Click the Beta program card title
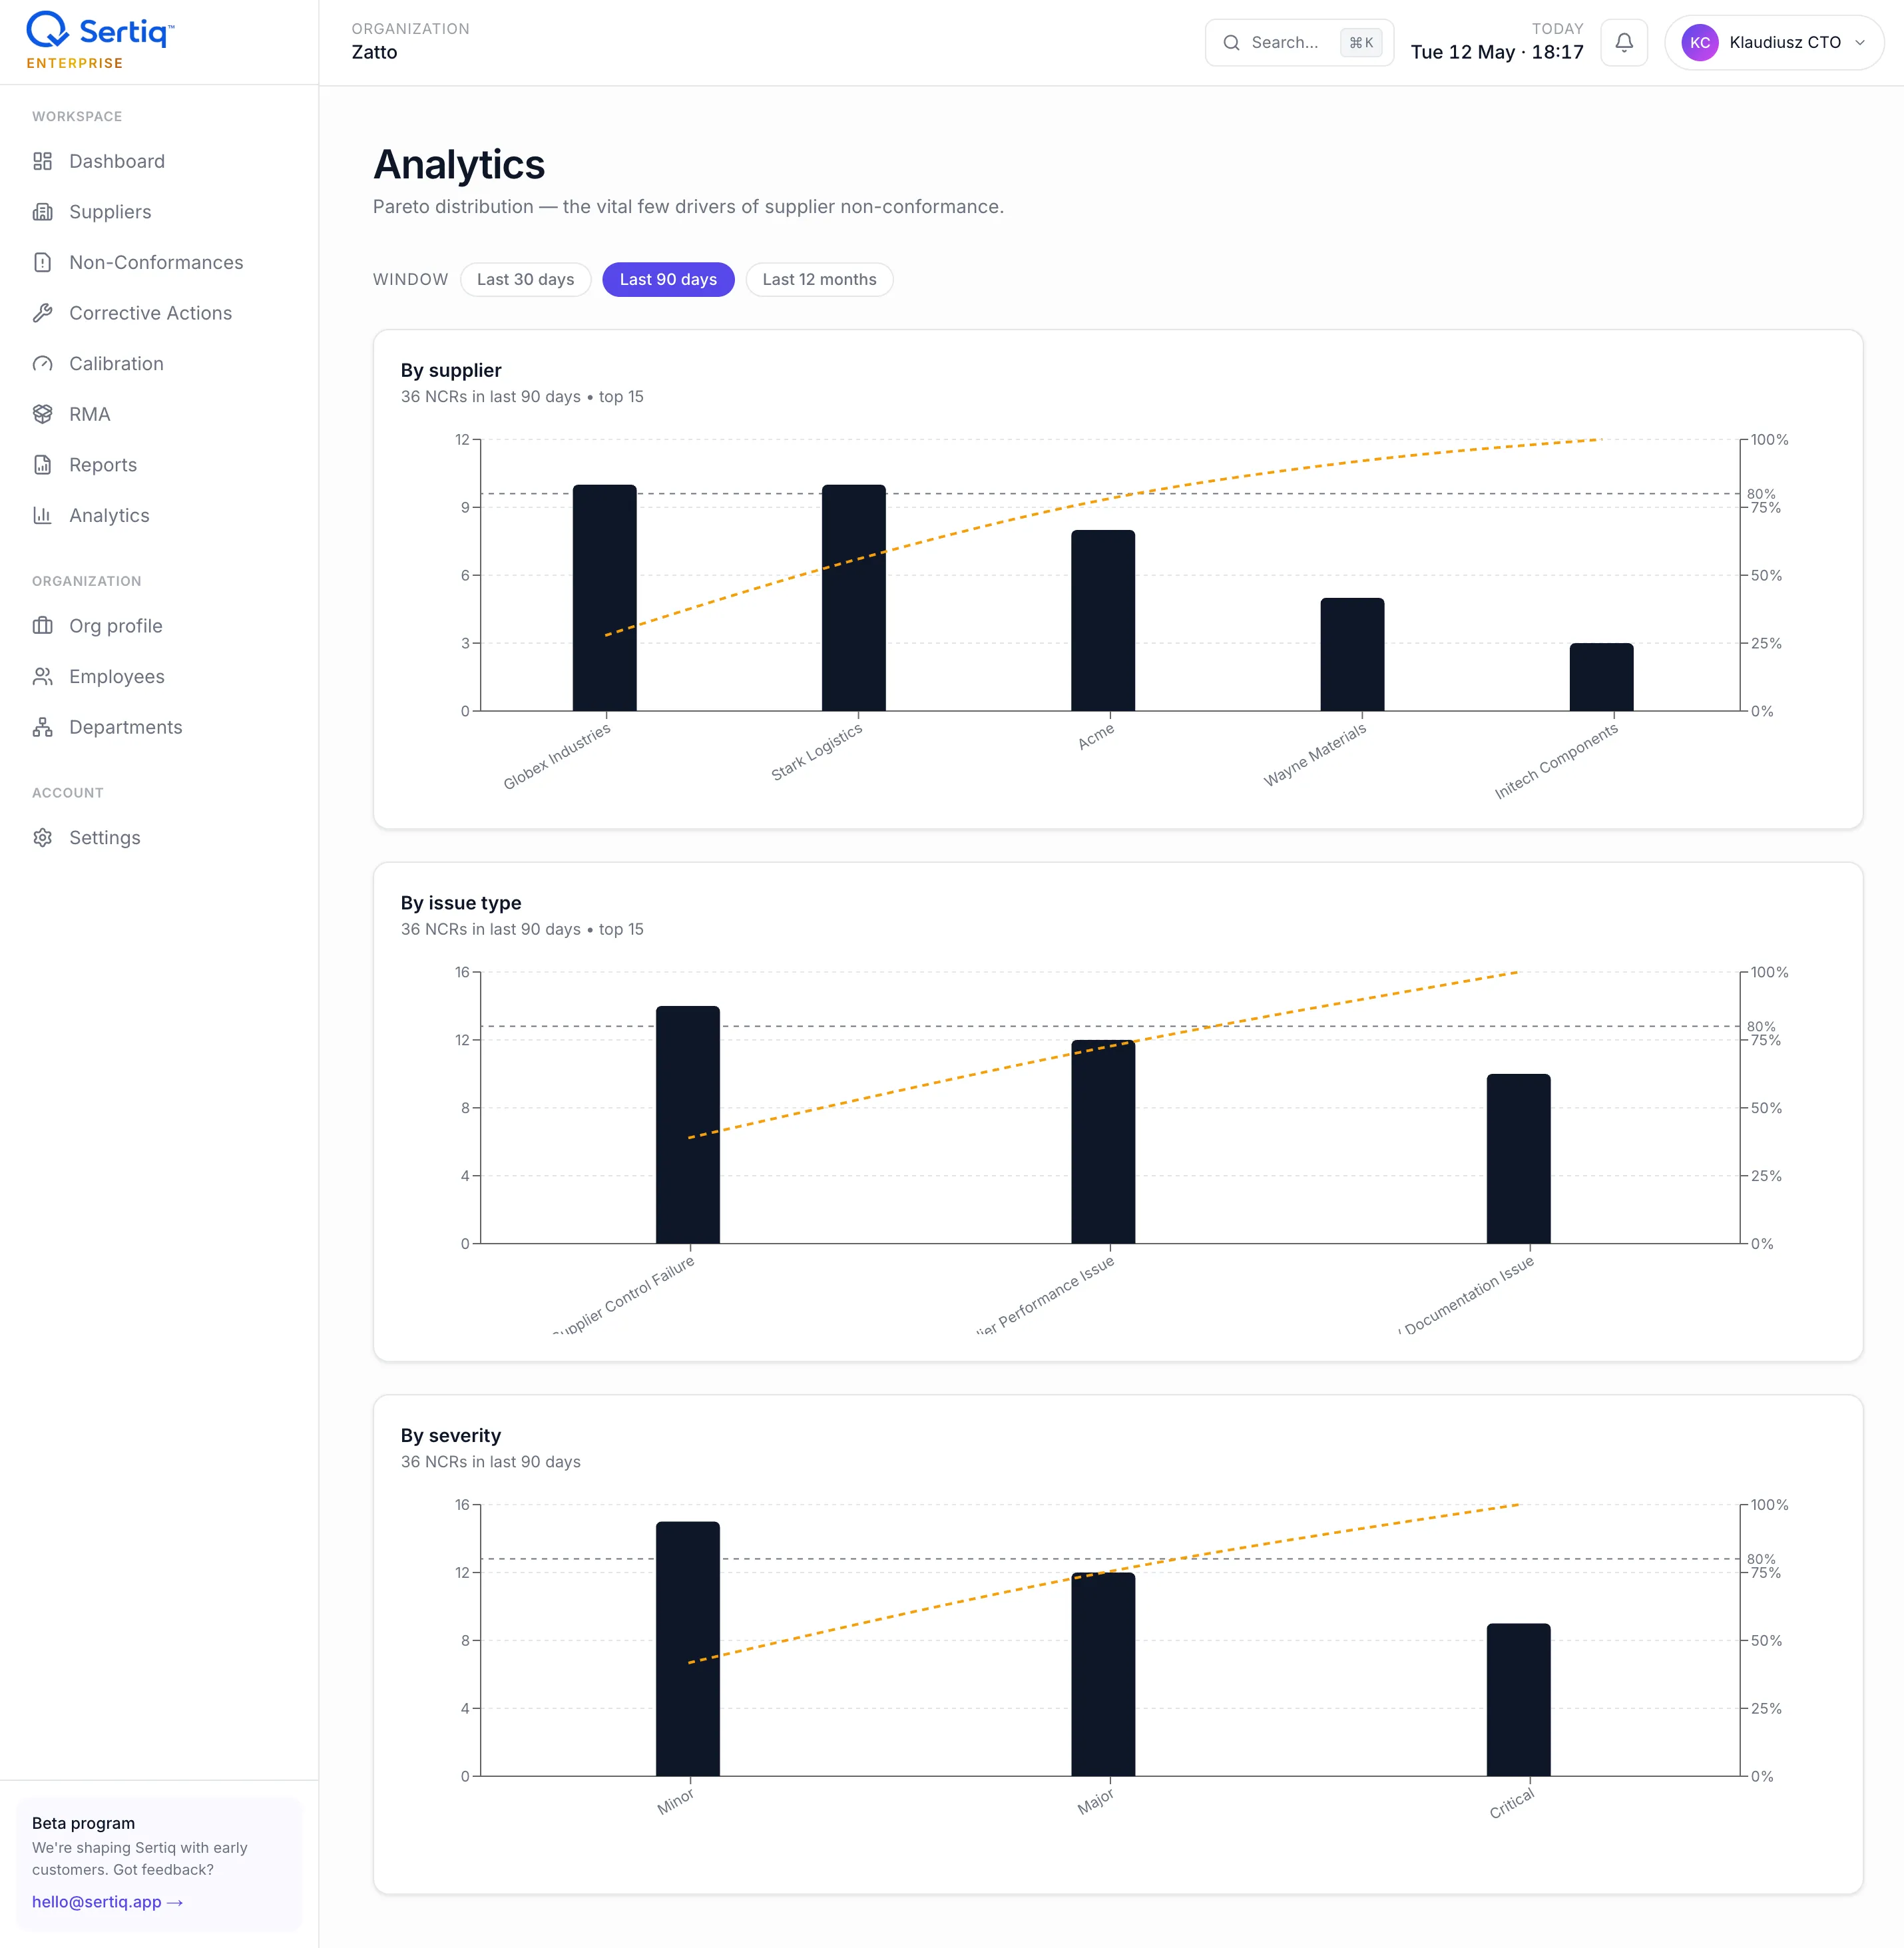 [x=83, y=1823]
